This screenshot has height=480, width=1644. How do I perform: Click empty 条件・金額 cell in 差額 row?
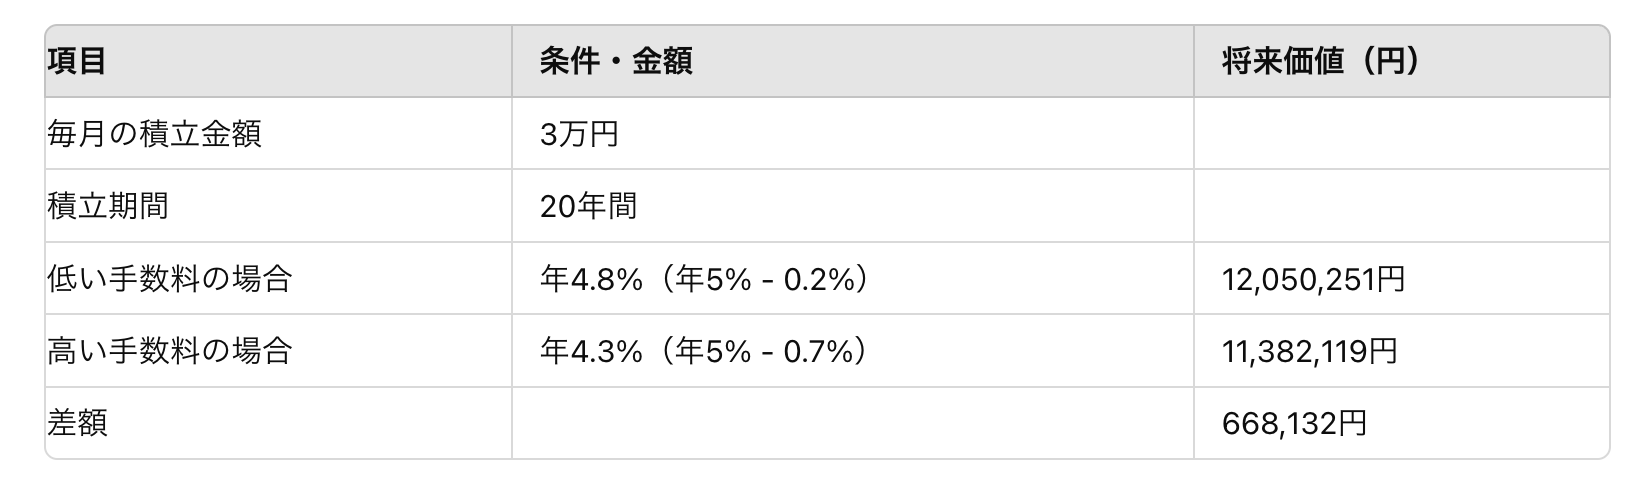pos(852,423)
